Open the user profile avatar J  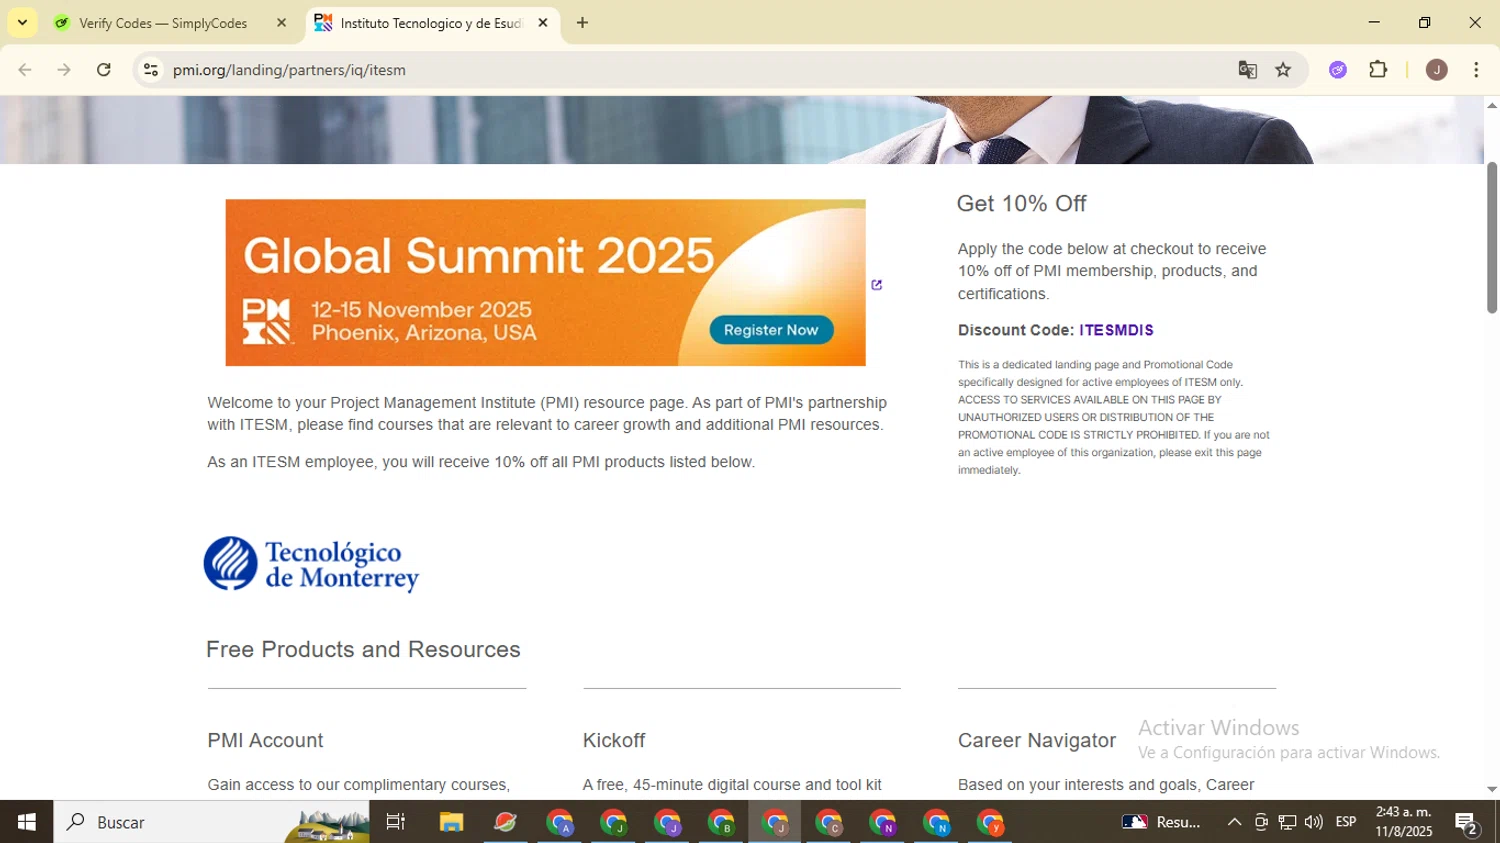[1436, 70]
